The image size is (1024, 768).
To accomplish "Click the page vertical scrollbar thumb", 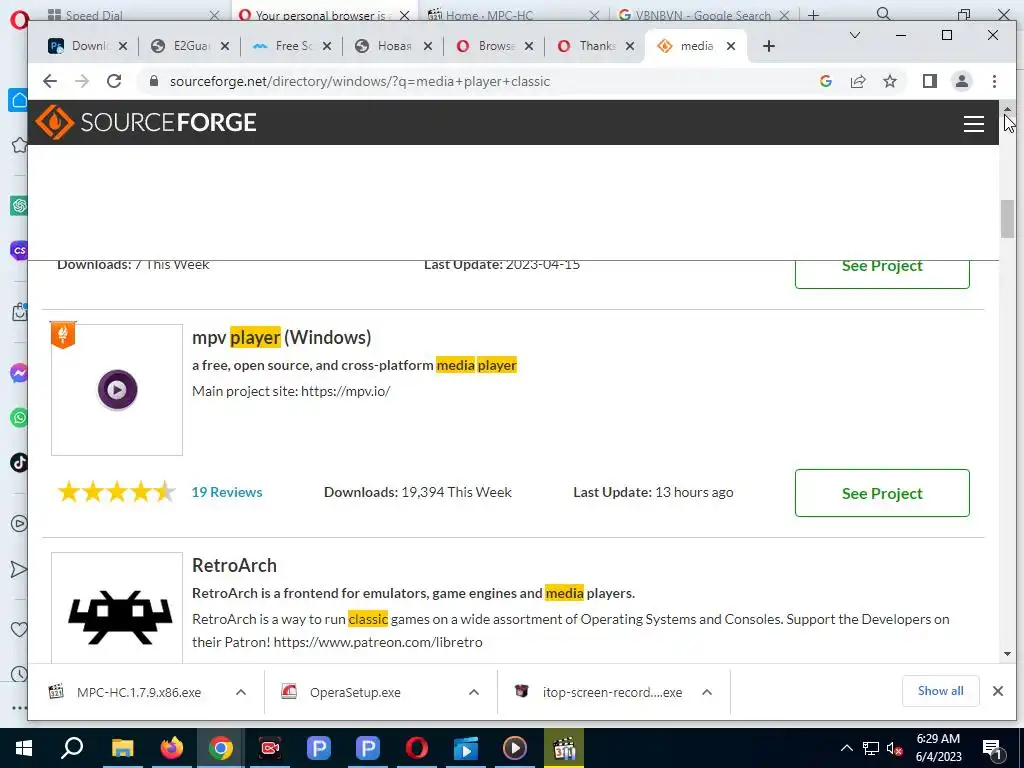I will 1007,219.
